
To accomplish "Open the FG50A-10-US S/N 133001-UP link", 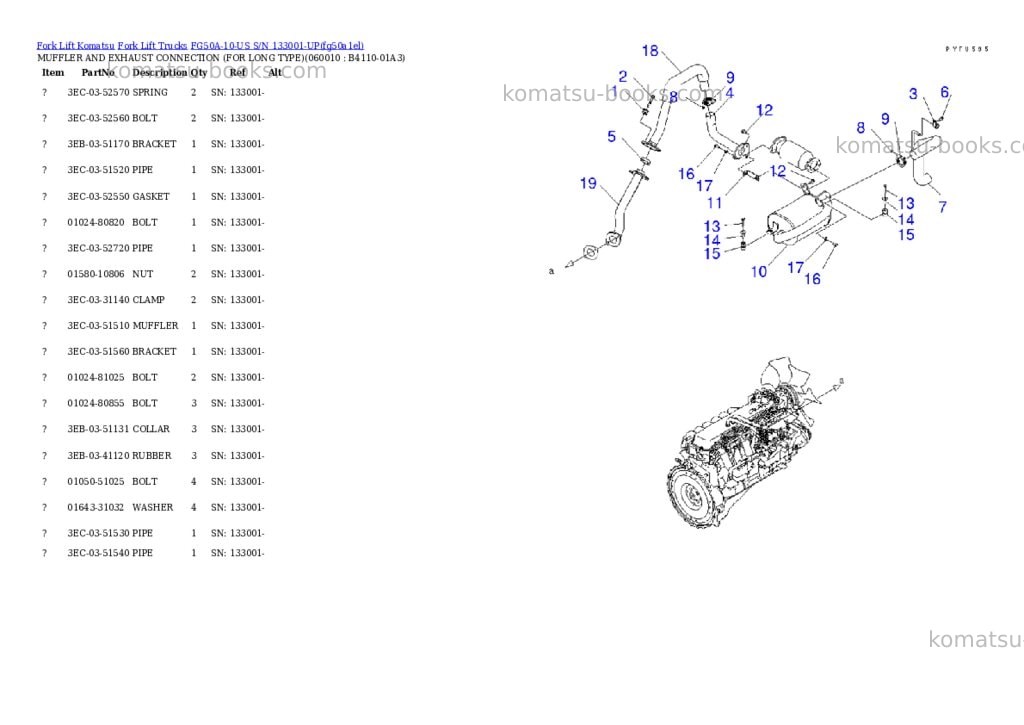I will point(277,46).
